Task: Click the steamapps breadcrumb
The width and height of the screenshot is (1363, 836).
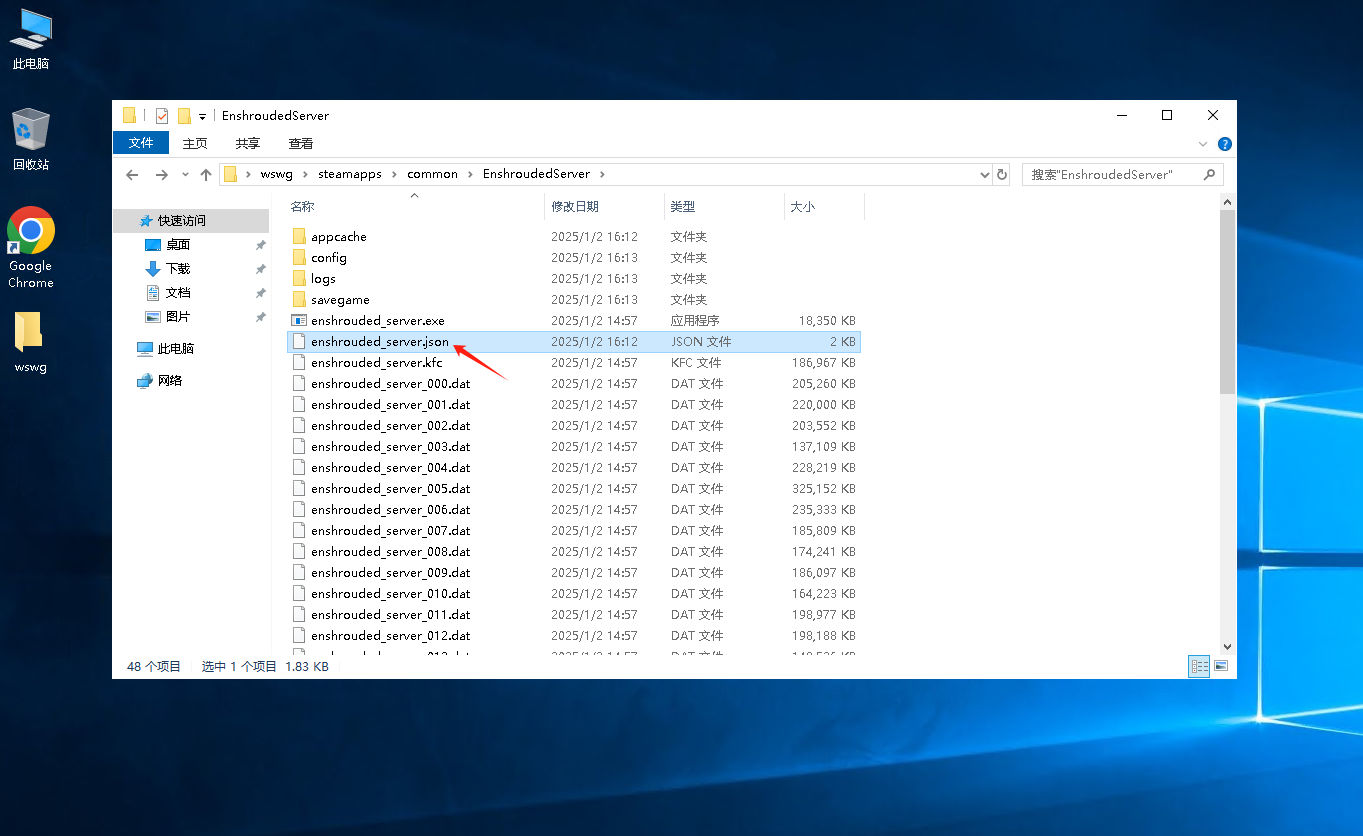Action: (350, 174)
